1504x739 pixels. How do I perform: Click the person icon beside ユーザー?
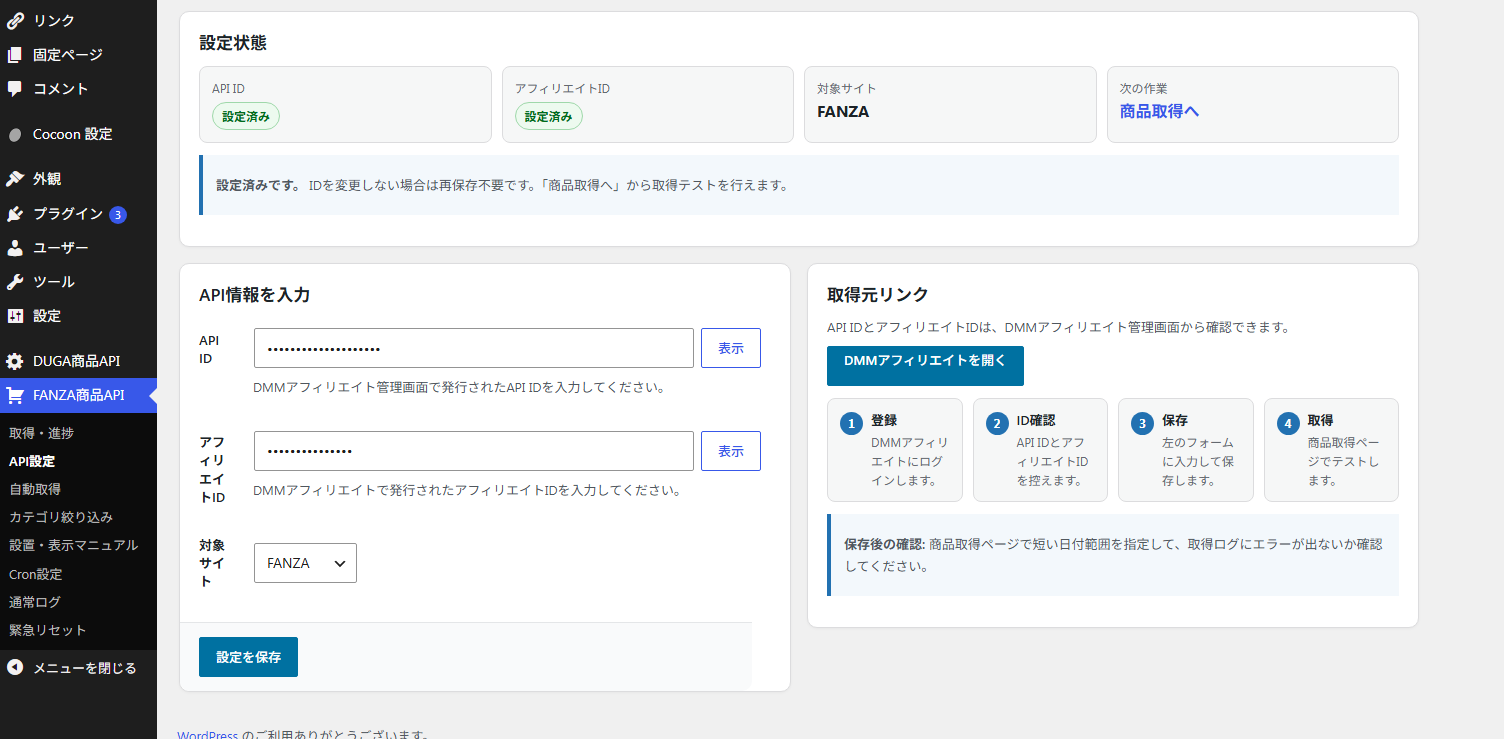point(15,247)
